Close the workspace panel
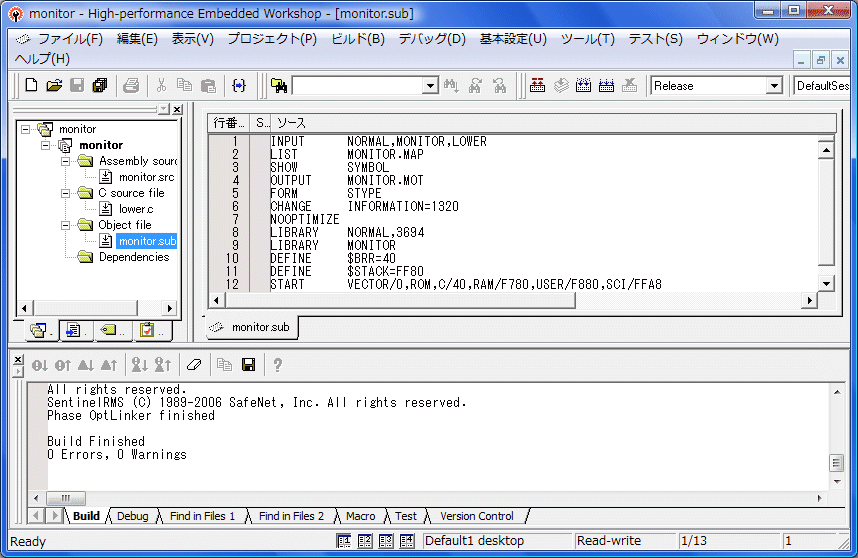This screenshot has height=558, width=858. [x=177, y=109]
